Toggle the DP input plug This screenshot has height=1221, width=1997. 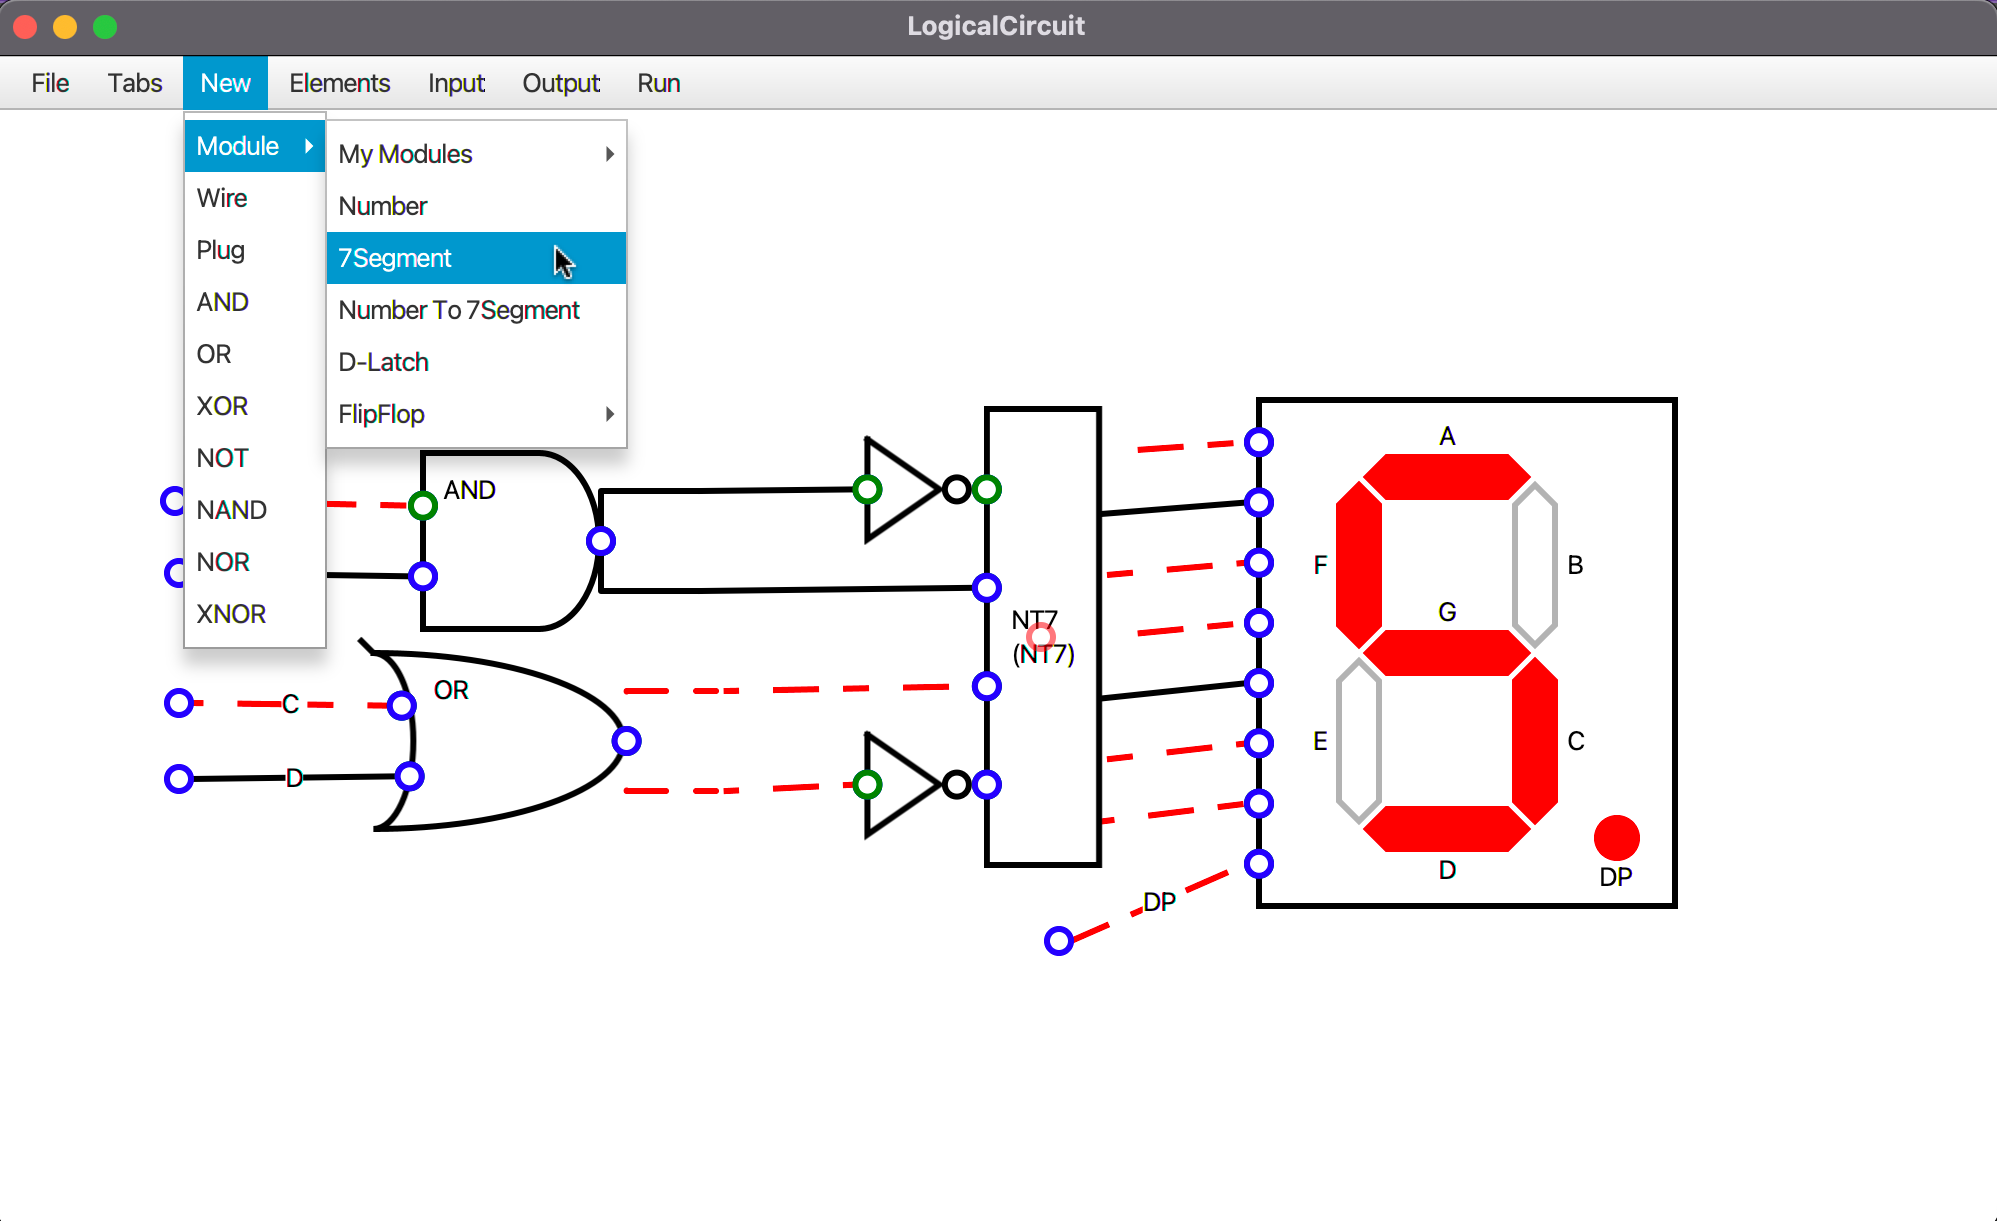(x=1058, y=941)
